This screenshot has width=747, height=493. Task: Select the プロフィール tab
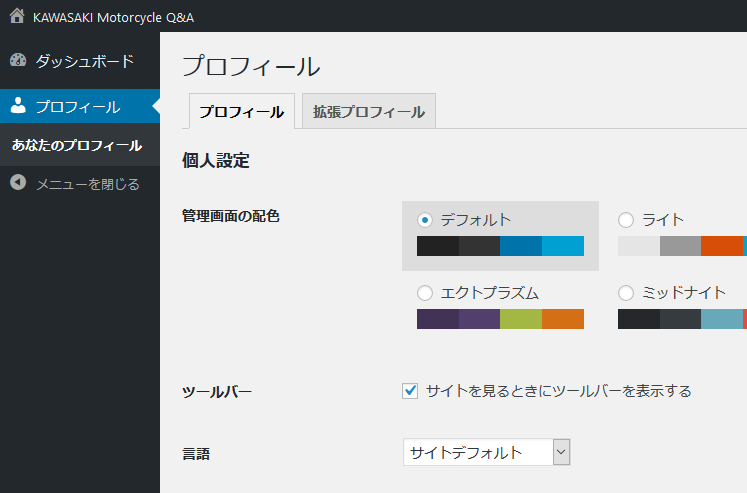coord(242,111)
